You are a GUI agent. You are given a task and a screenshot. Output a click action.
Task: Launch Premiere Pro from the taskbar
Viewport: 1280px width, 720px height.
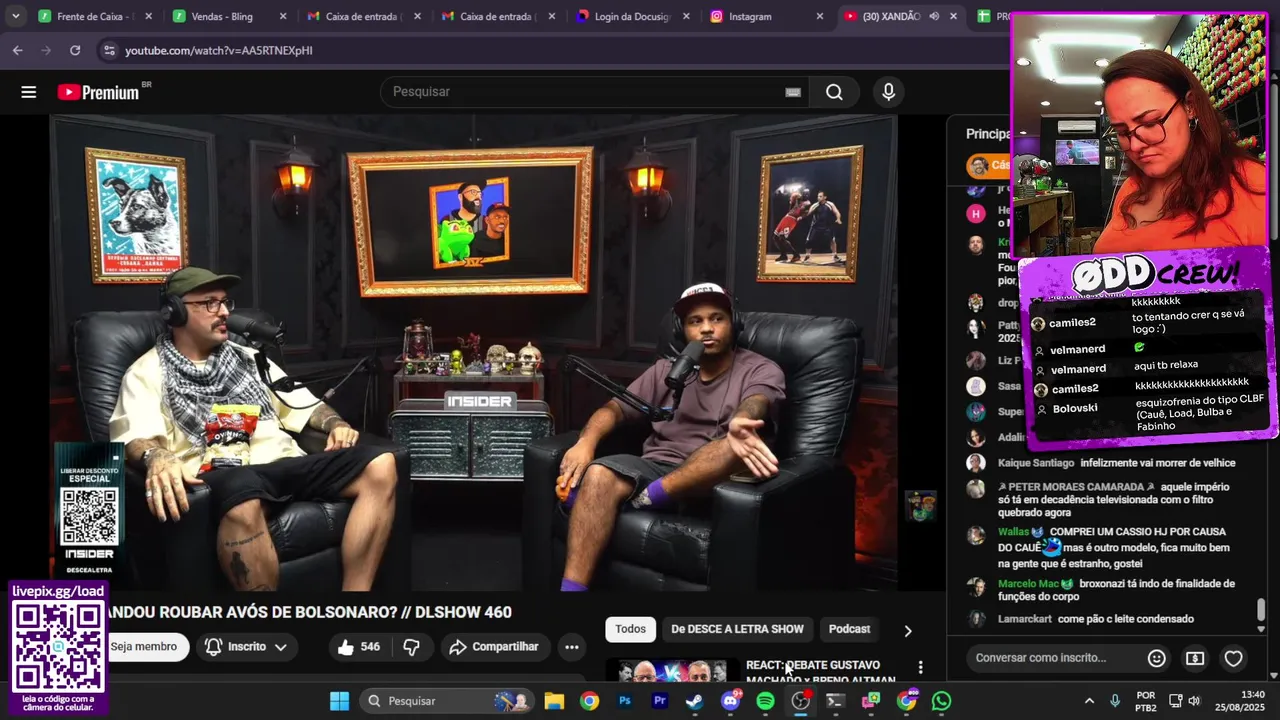(660, 701)
